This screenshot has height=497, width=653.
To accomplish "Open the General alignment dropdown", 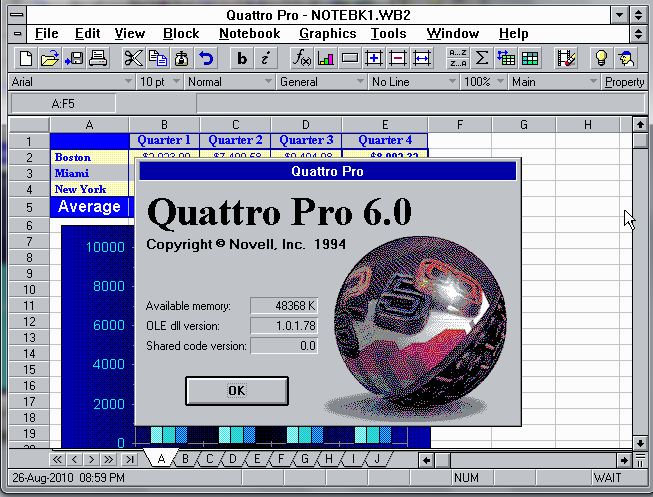I will (360, 82).
